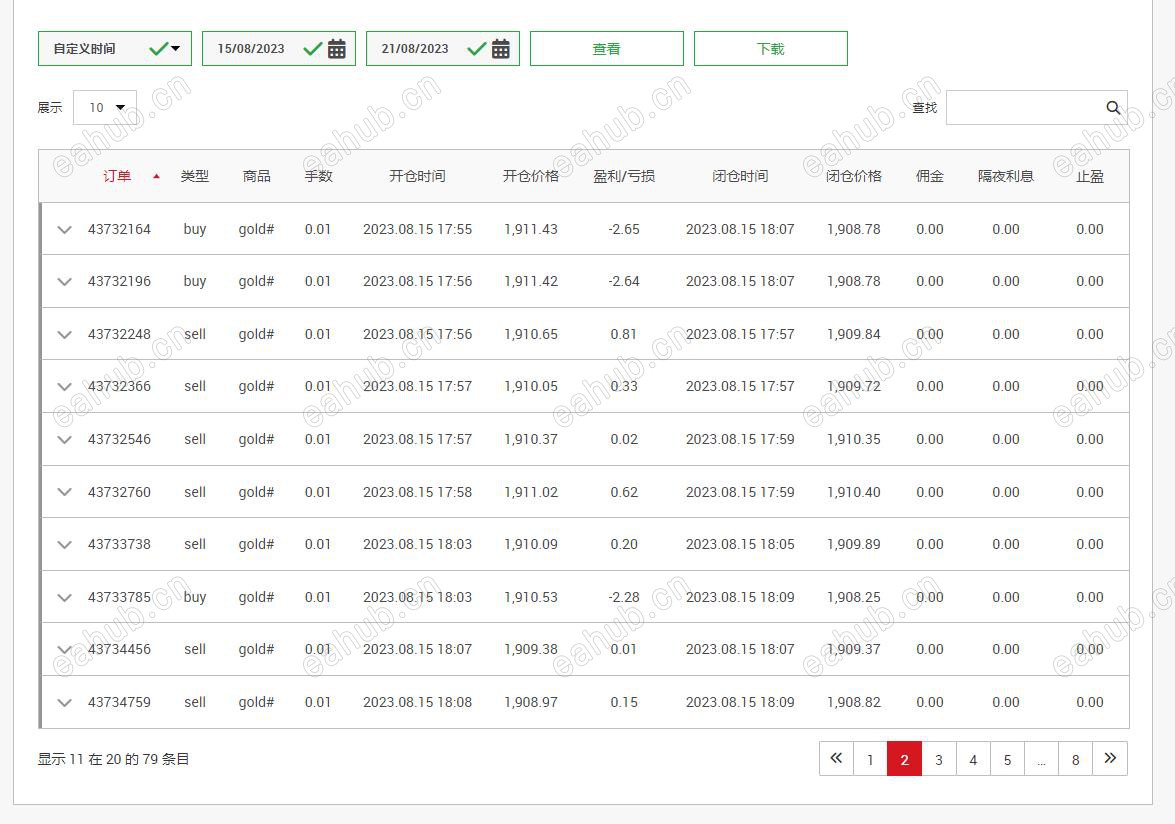
Task: Open the 展示 rows-per-page dropdown
Action: click(104, 107)
